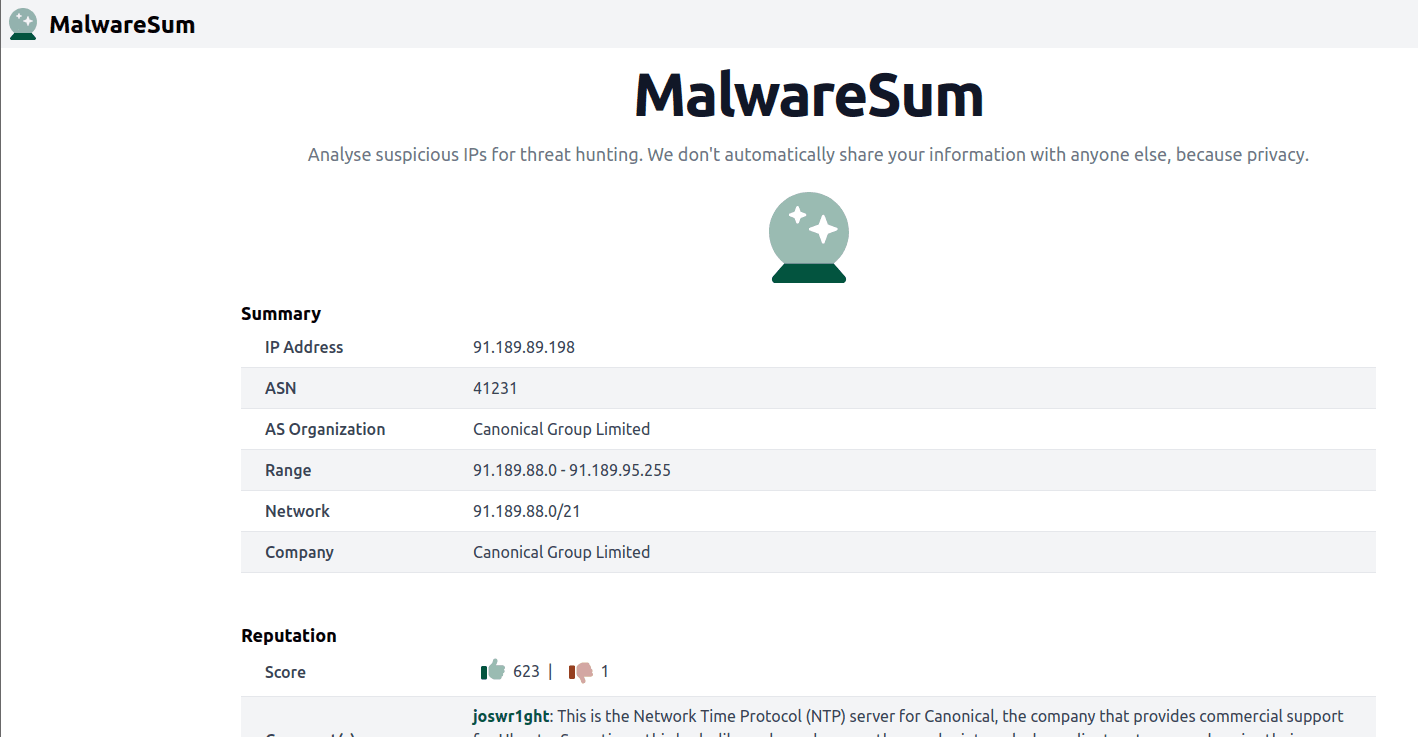Select the big MalwareSum page title
1418x737 pixels.
tap(809, 95)
